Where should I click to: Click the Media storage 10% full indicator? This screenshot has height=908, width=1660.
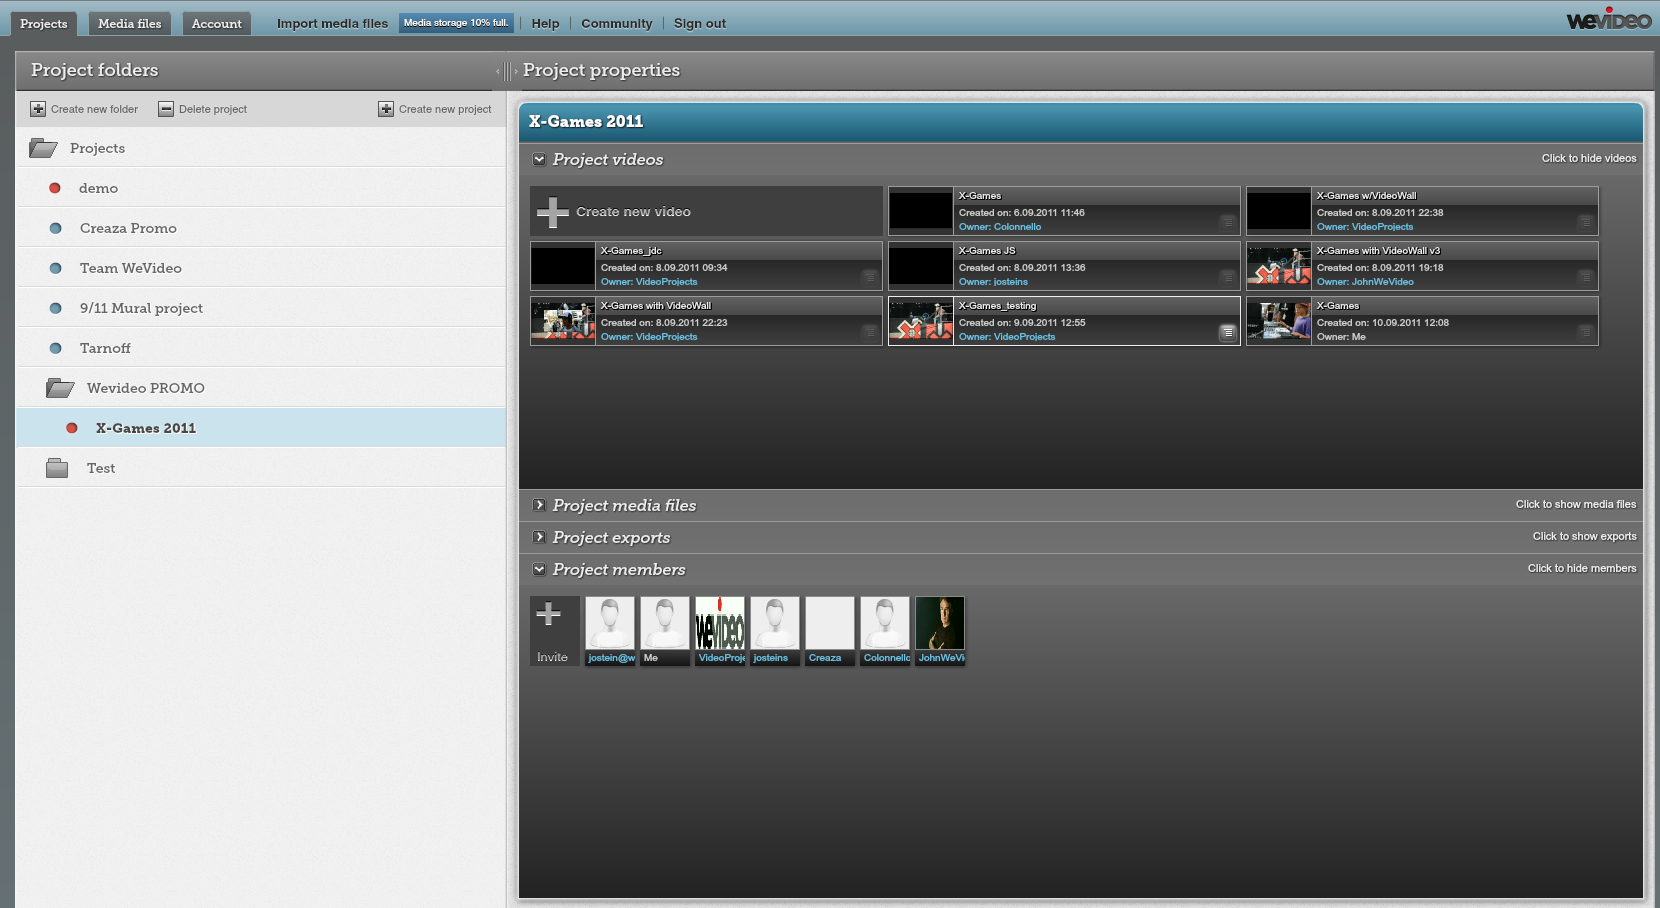[x=456, y=23]
